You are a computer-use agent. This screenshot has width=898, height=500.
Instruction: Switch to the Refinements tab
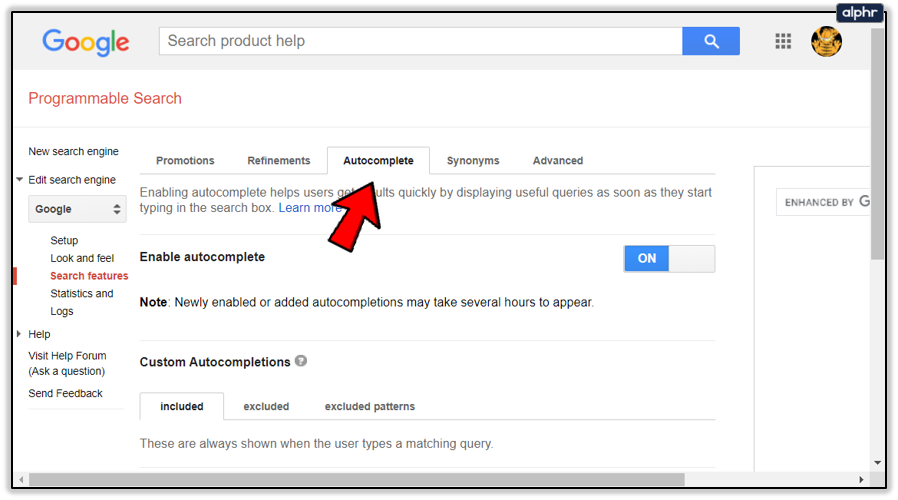(279, 160)
